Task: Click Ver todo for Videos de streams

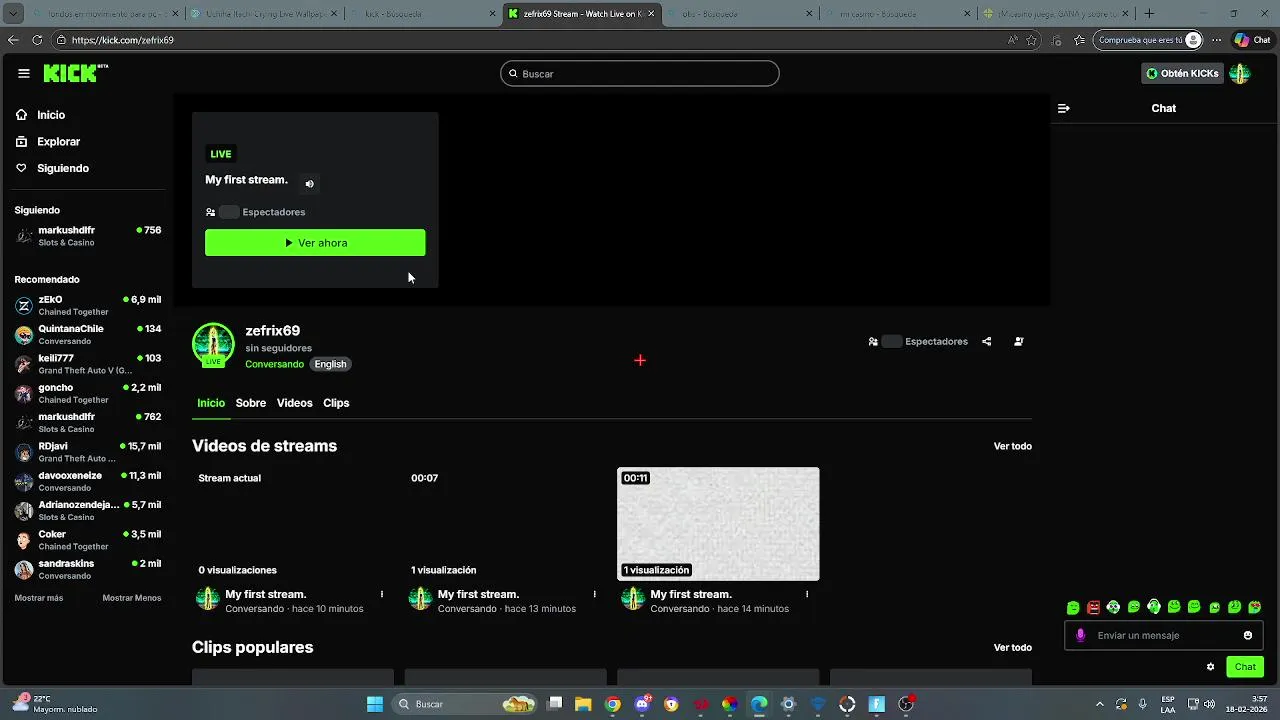Action: click(x=1012, y=446)
